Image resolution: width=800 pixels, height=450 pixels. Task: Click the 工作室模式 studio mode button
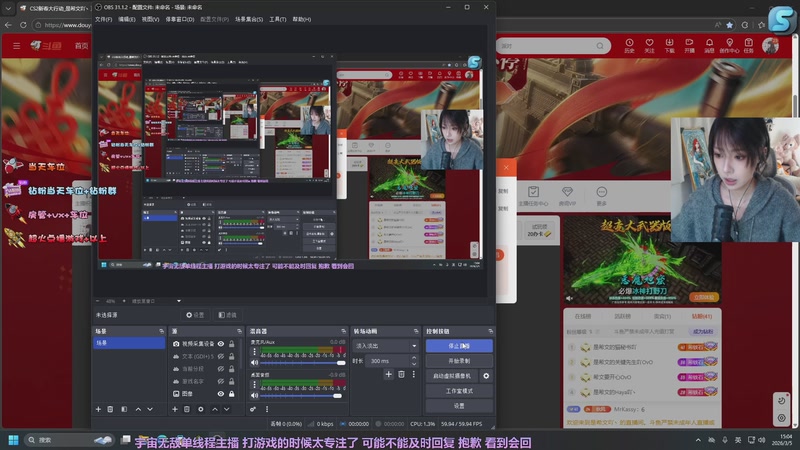pos(459,391)
